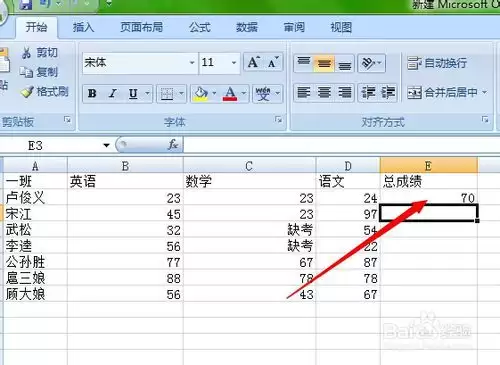The image size is (500, 365).
Task: Click inside the formula bar
Action: click(x=341, y=145)
